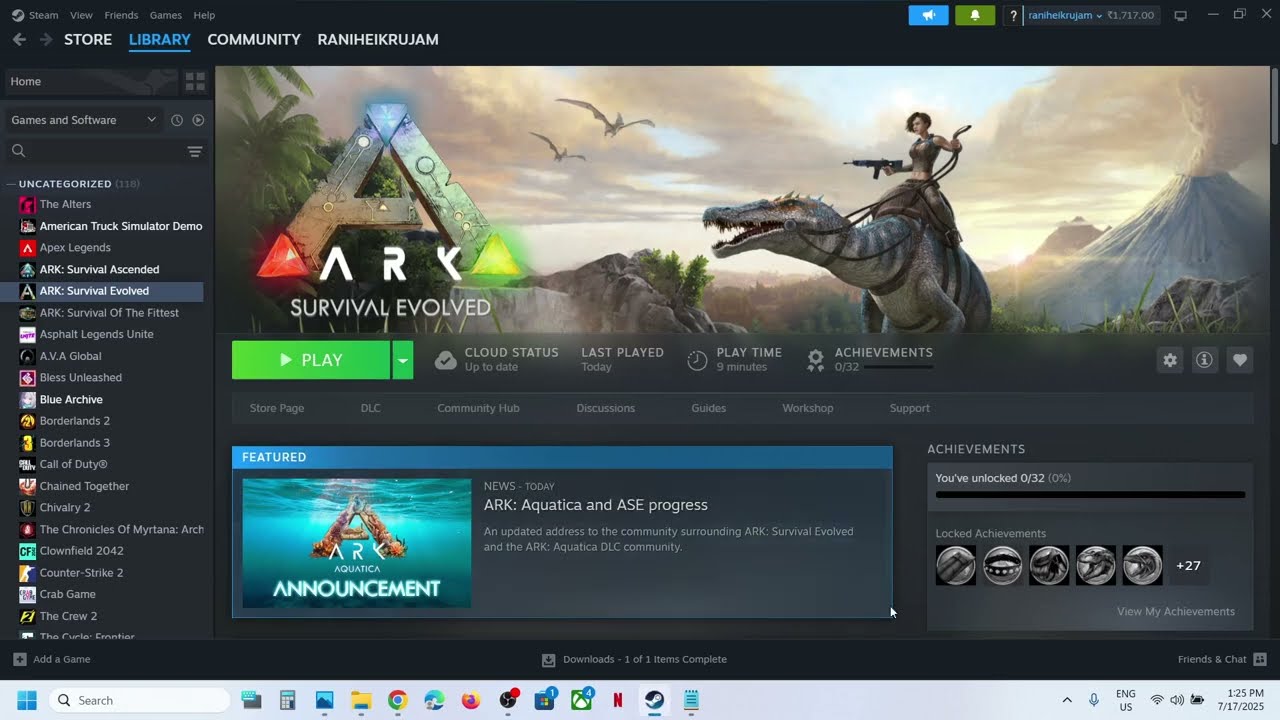Viewport: 1280px width, 720px height.
Task: Click the Windows Start button
Action: (x=27, y=700)
